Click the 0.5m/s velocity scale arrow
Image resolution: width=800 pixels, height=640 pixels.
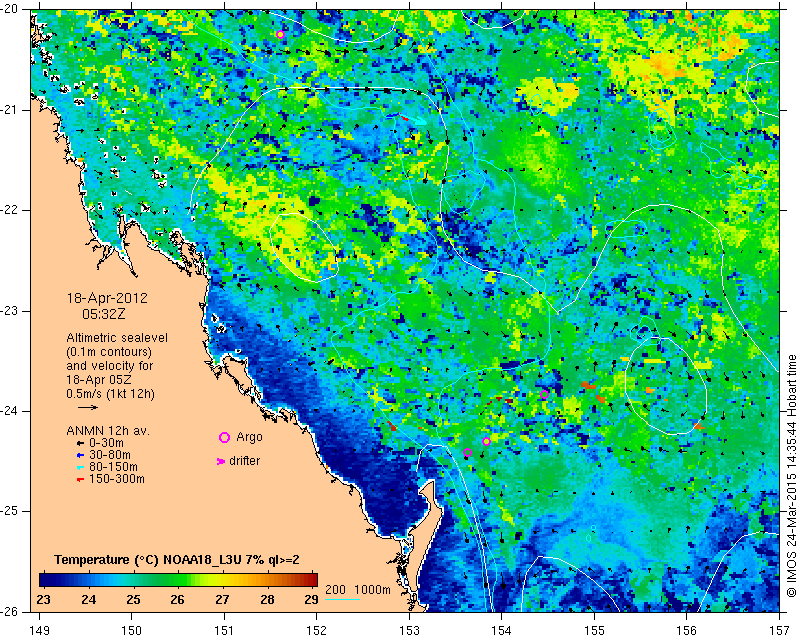pos(88,407)
